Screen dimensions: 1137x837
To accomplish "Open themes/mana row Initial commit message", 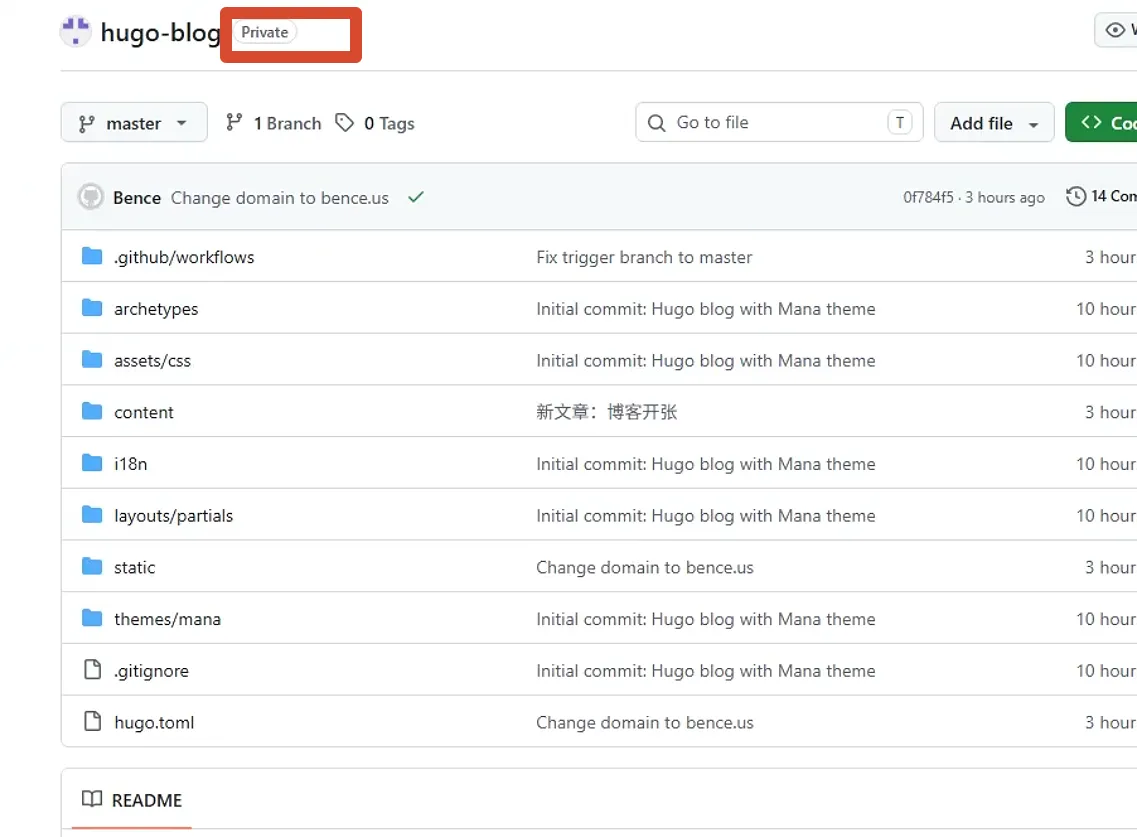I will coord(706,619).
